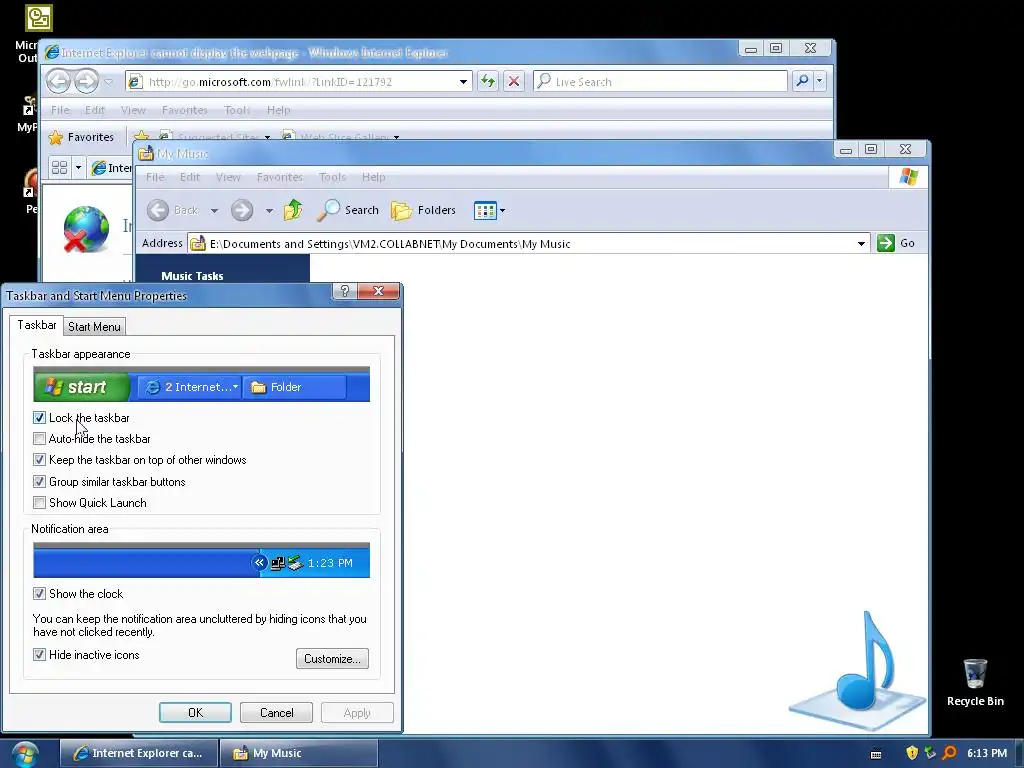1024x768 pixels.
Task: Open Search in My Music toolbar
Action: click(x=348, y=210)
